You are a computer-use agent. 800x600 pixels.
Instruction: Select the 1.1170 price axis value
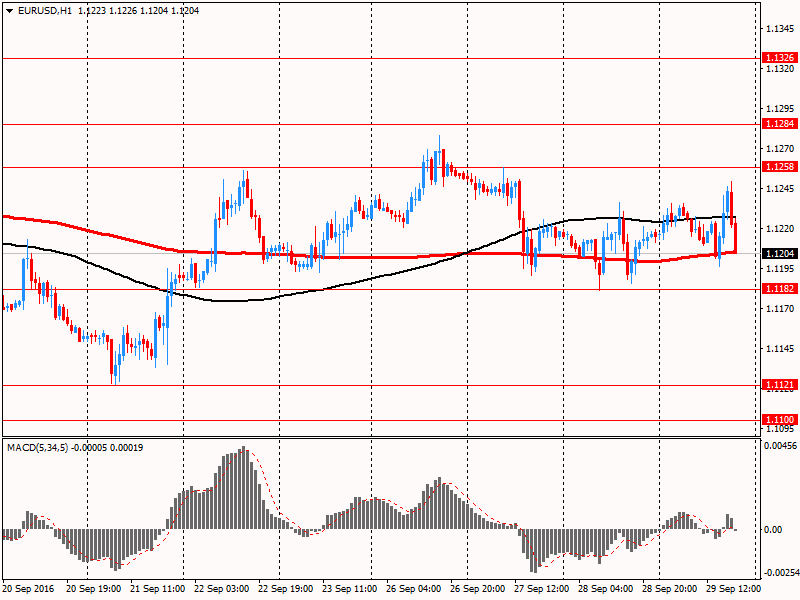coord(780,309)
